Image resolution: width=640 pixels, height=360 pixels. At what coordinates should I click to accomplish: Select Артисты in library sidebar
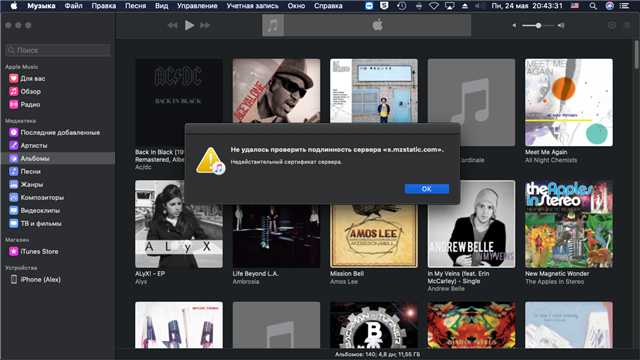[x=58, y=145]
